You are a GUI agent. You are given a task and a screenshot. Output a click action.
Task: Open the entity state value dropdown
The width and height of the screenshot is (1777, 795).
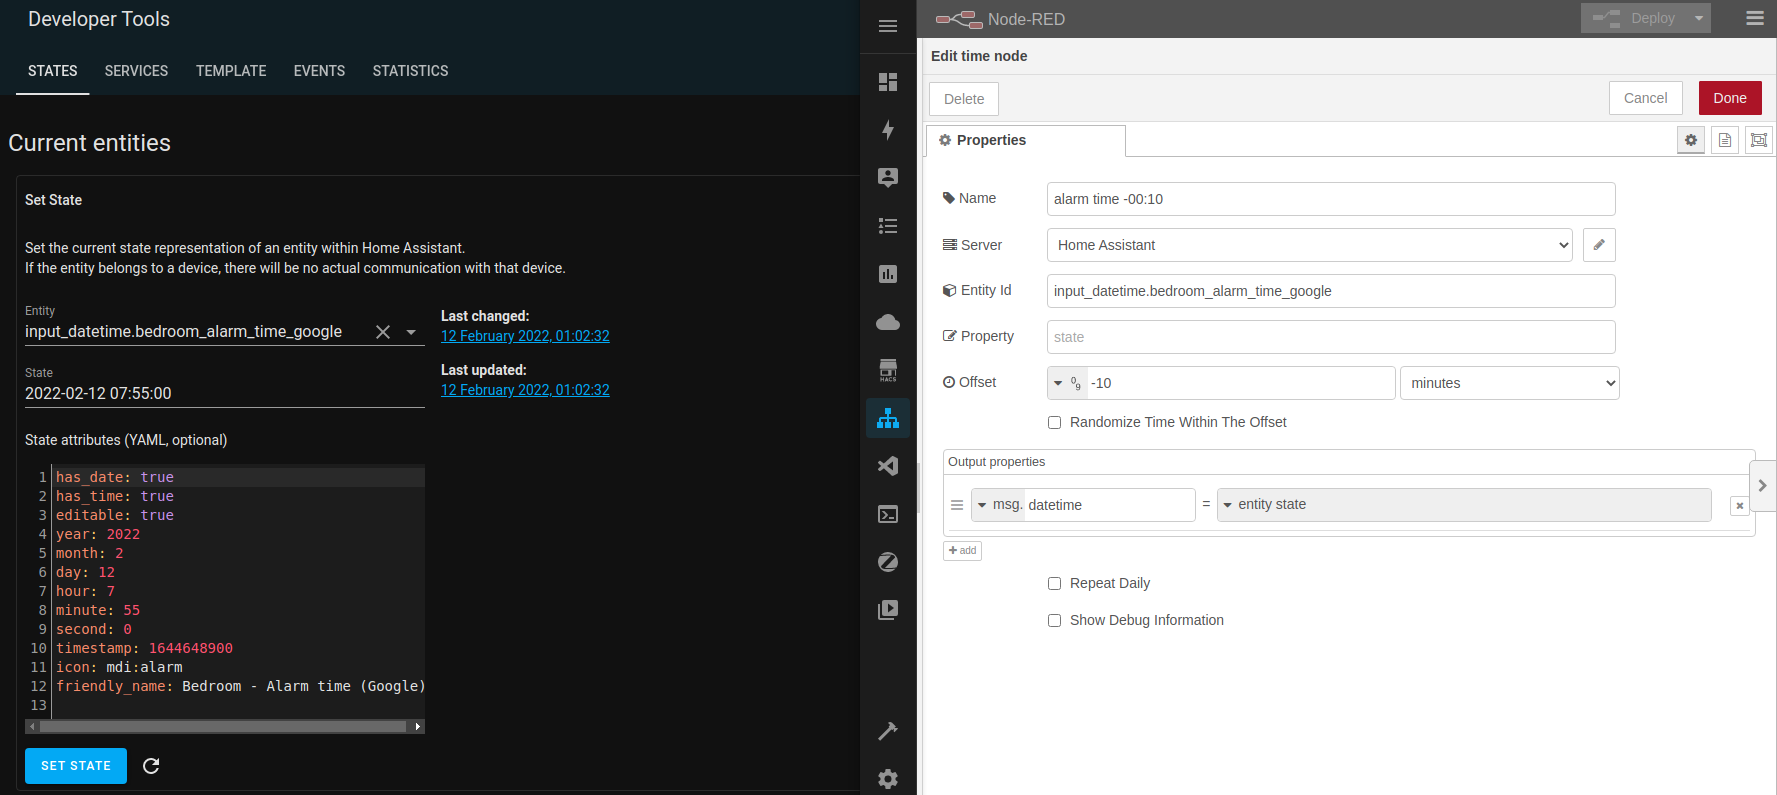1464,505
